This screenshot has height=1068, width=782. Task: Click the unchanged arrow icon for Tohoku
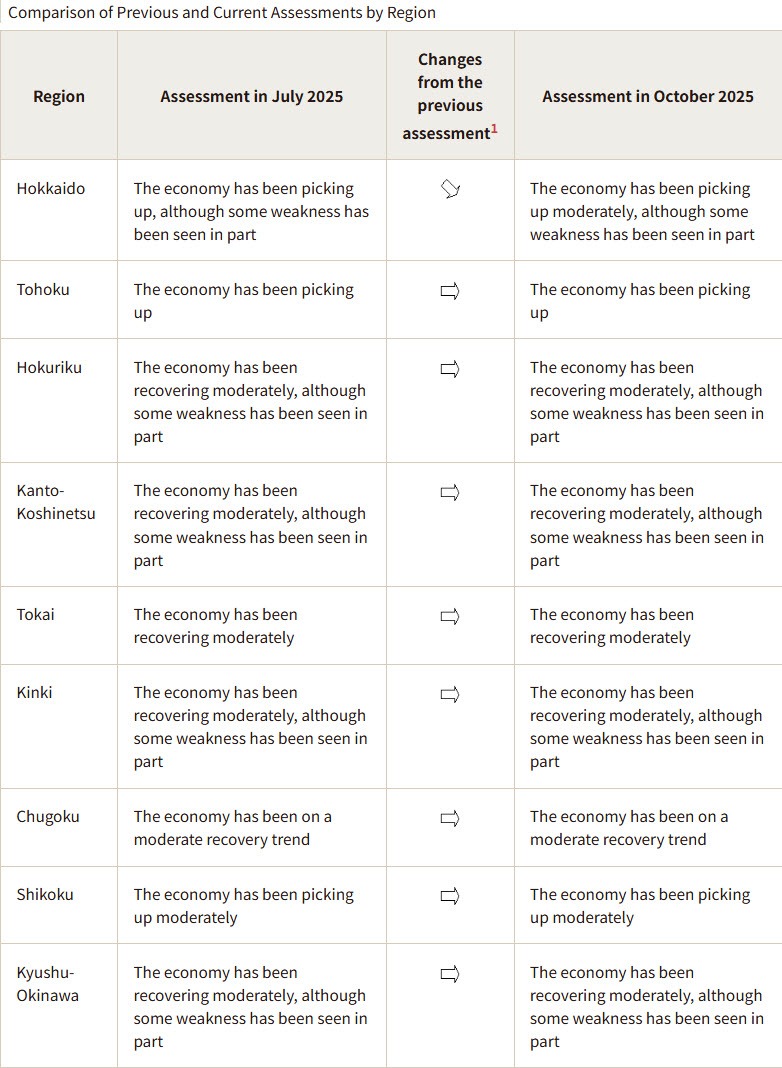coord(450,291)
